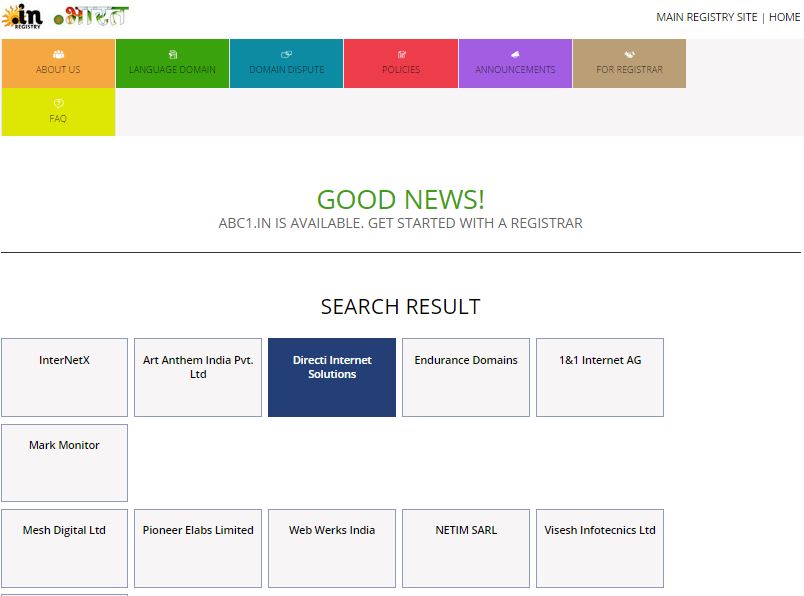Open the Policies menu label
The image size is (804, 596).
tap(401, 69)
